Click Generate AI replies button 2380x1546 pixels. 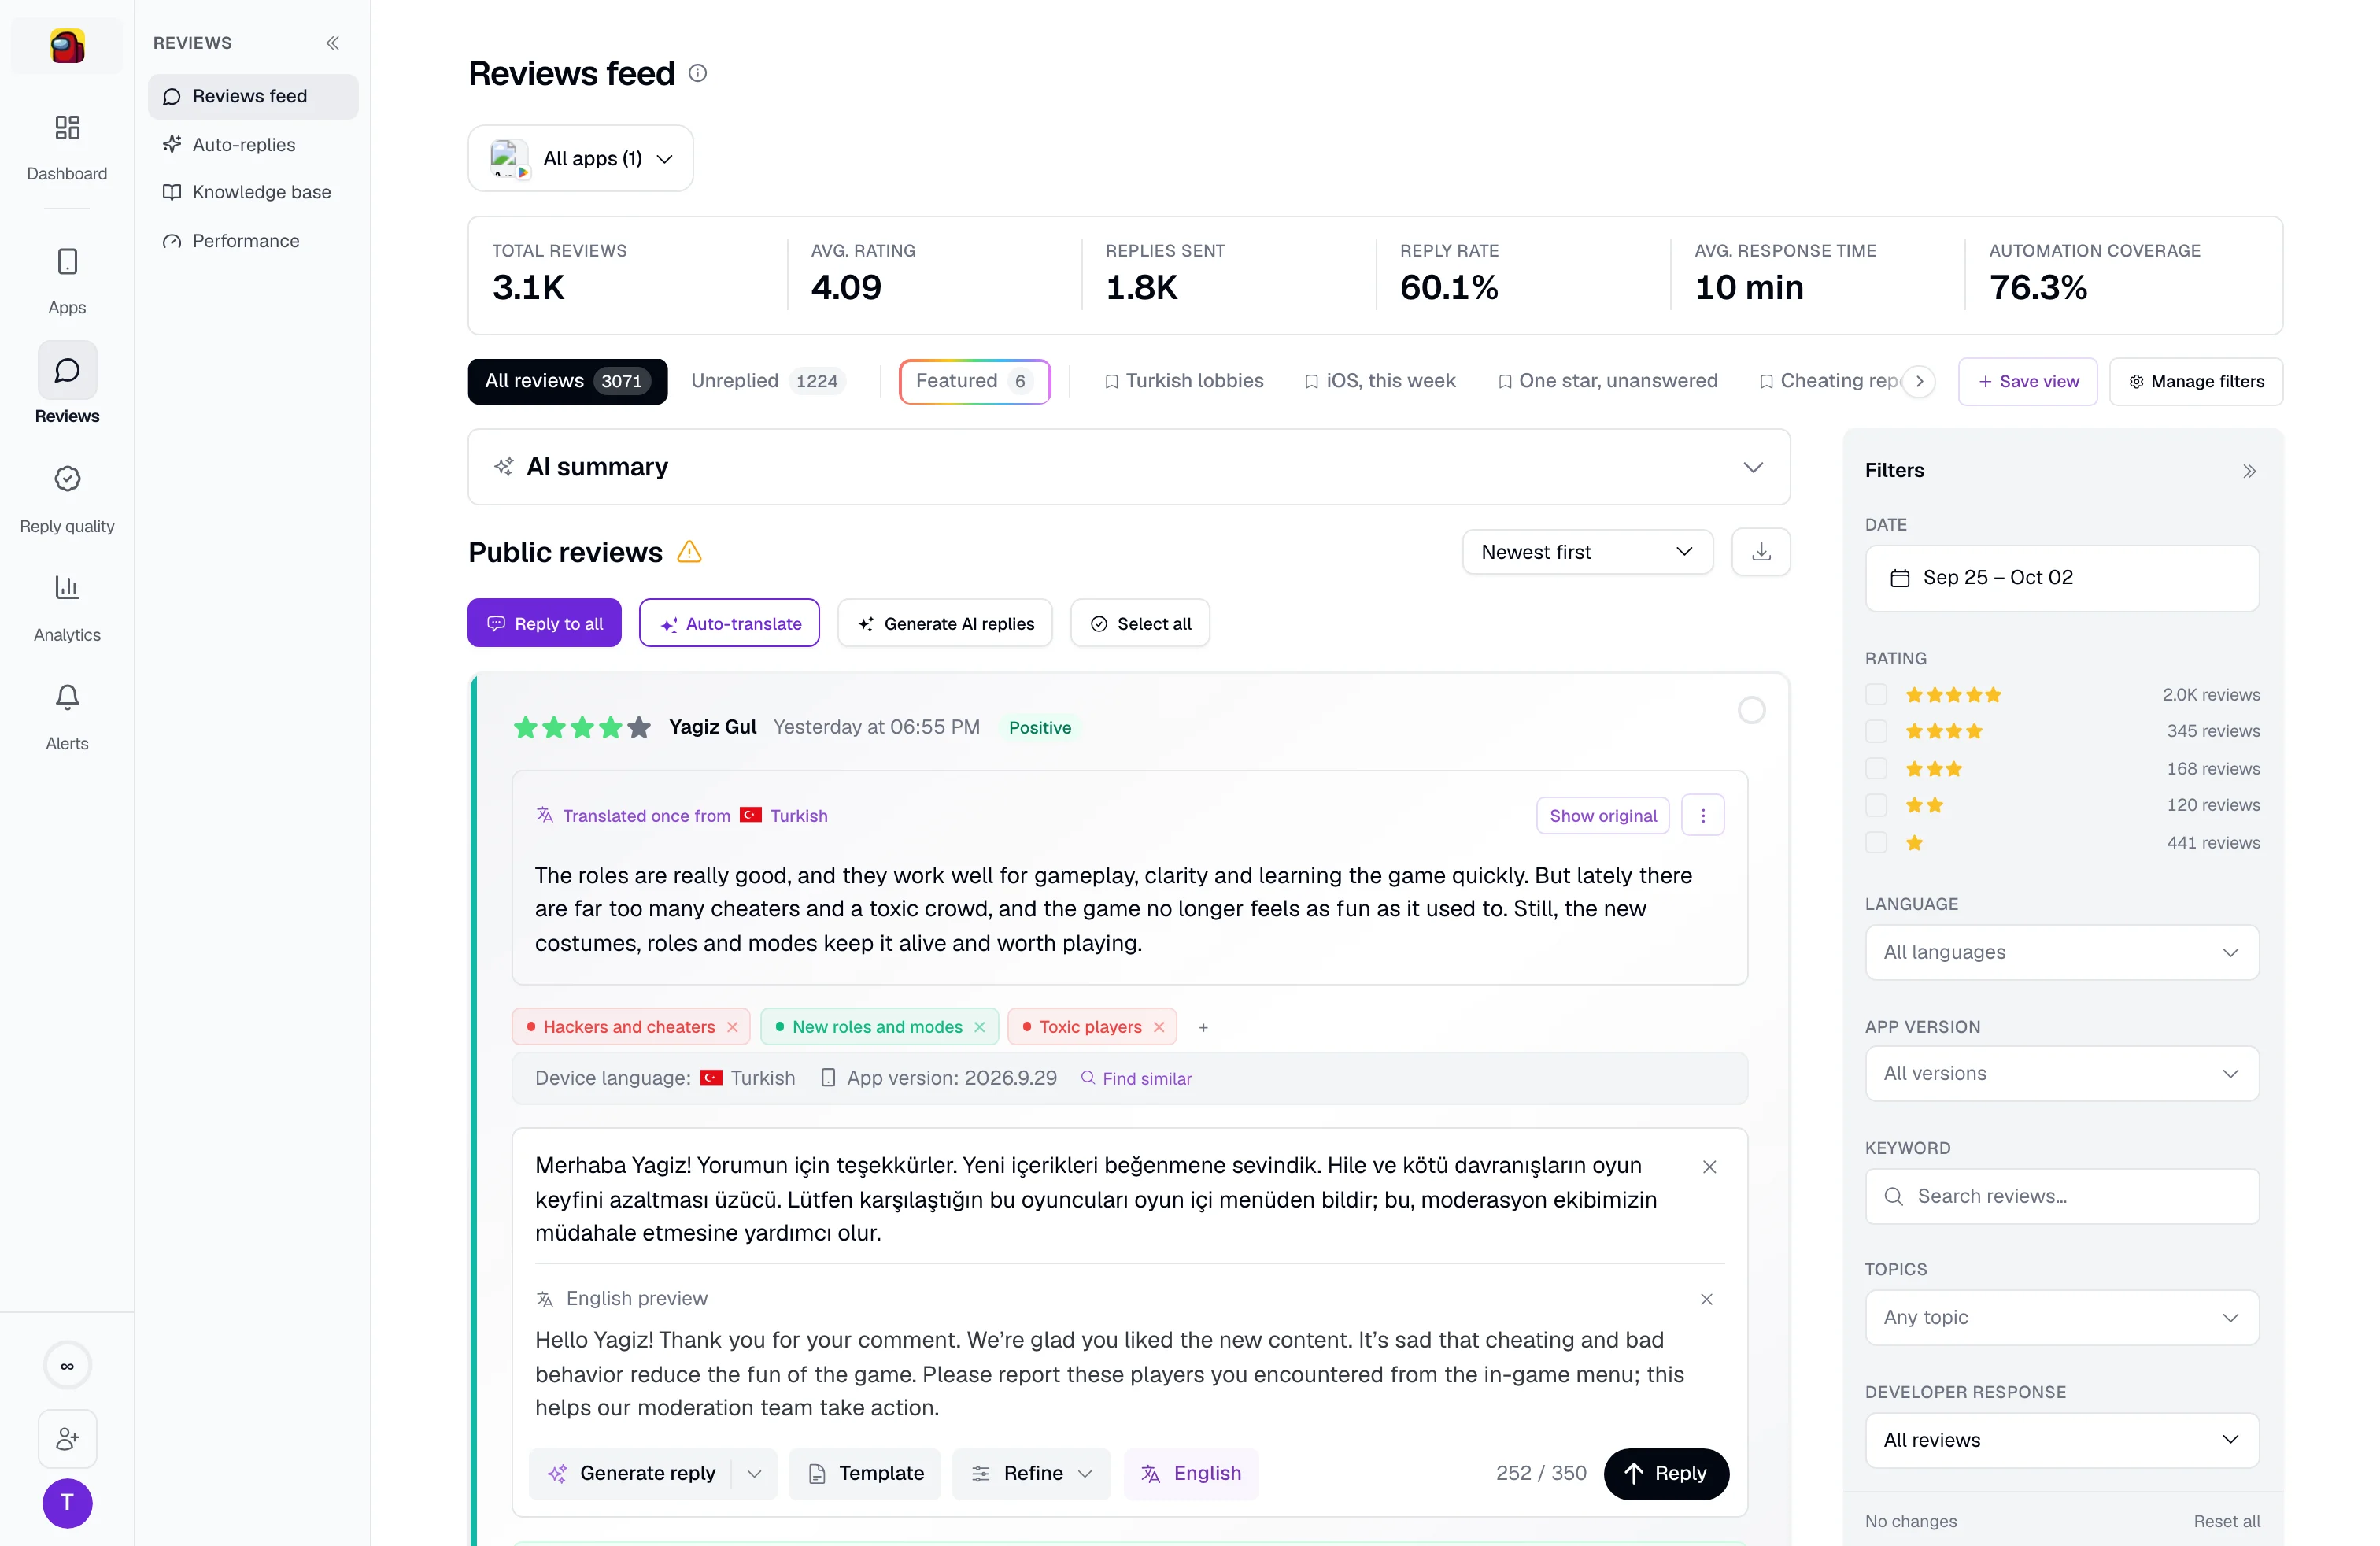(945, 624)
